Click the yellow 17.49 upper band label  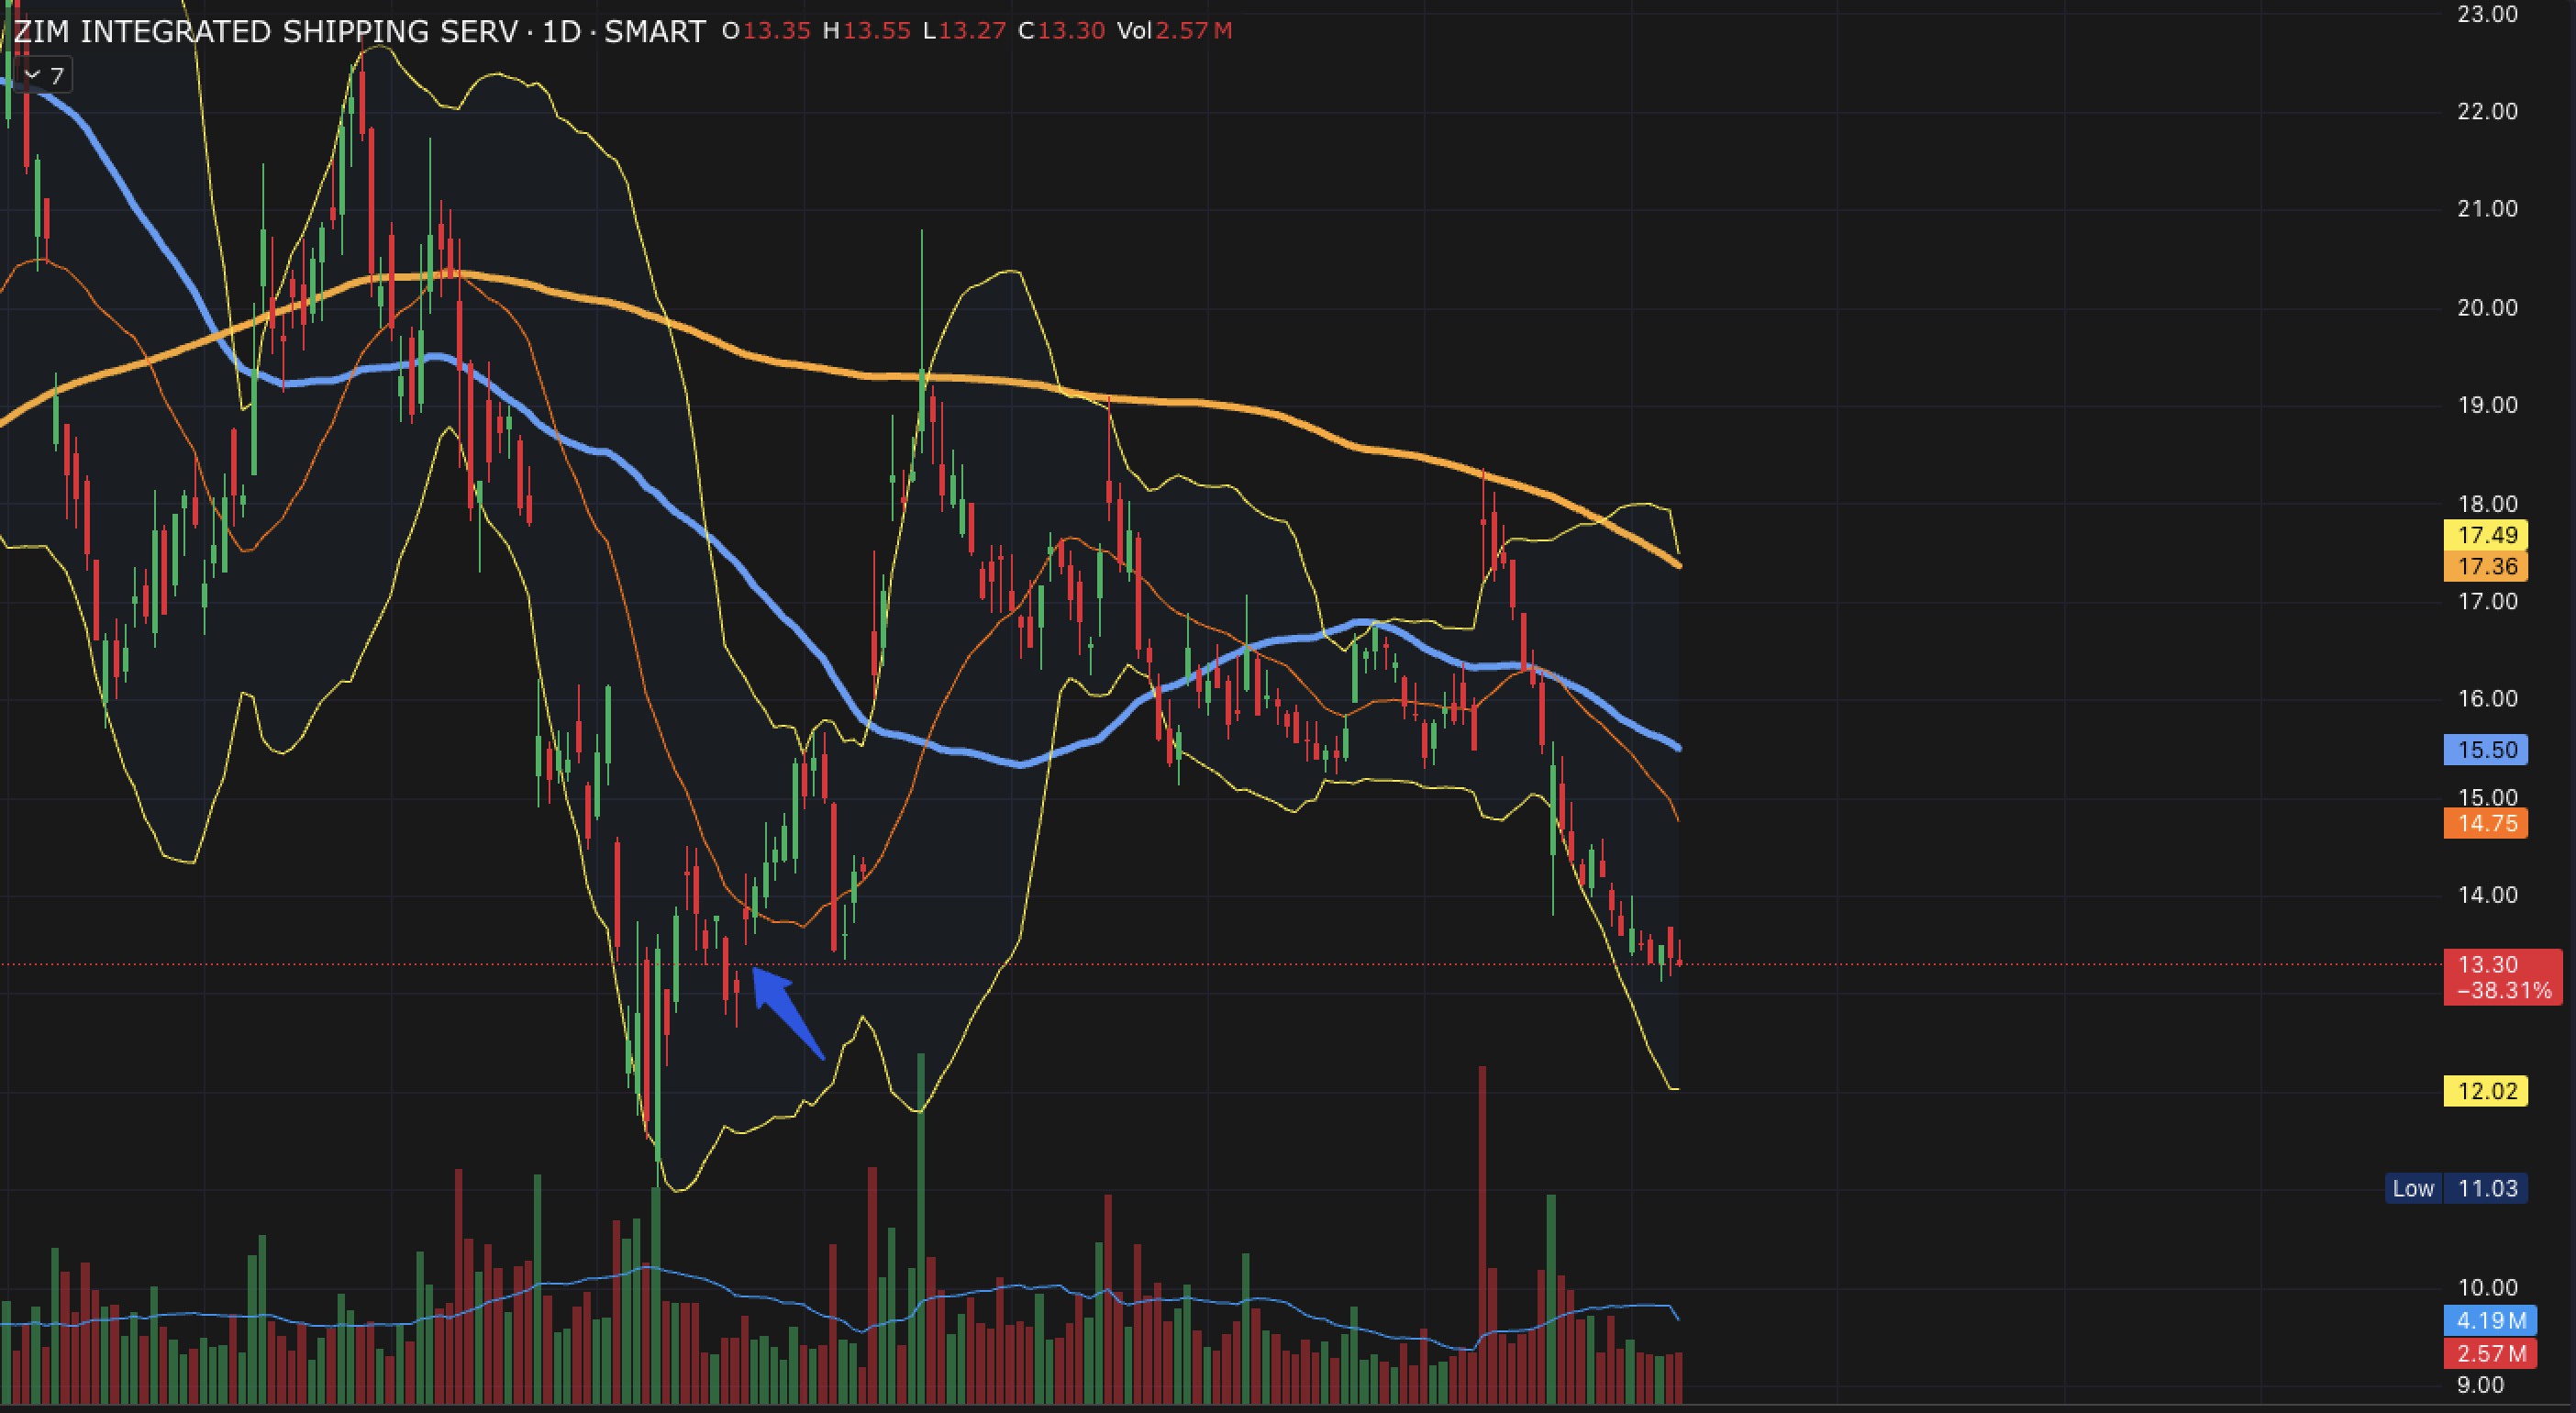[x=2486, y=535]
